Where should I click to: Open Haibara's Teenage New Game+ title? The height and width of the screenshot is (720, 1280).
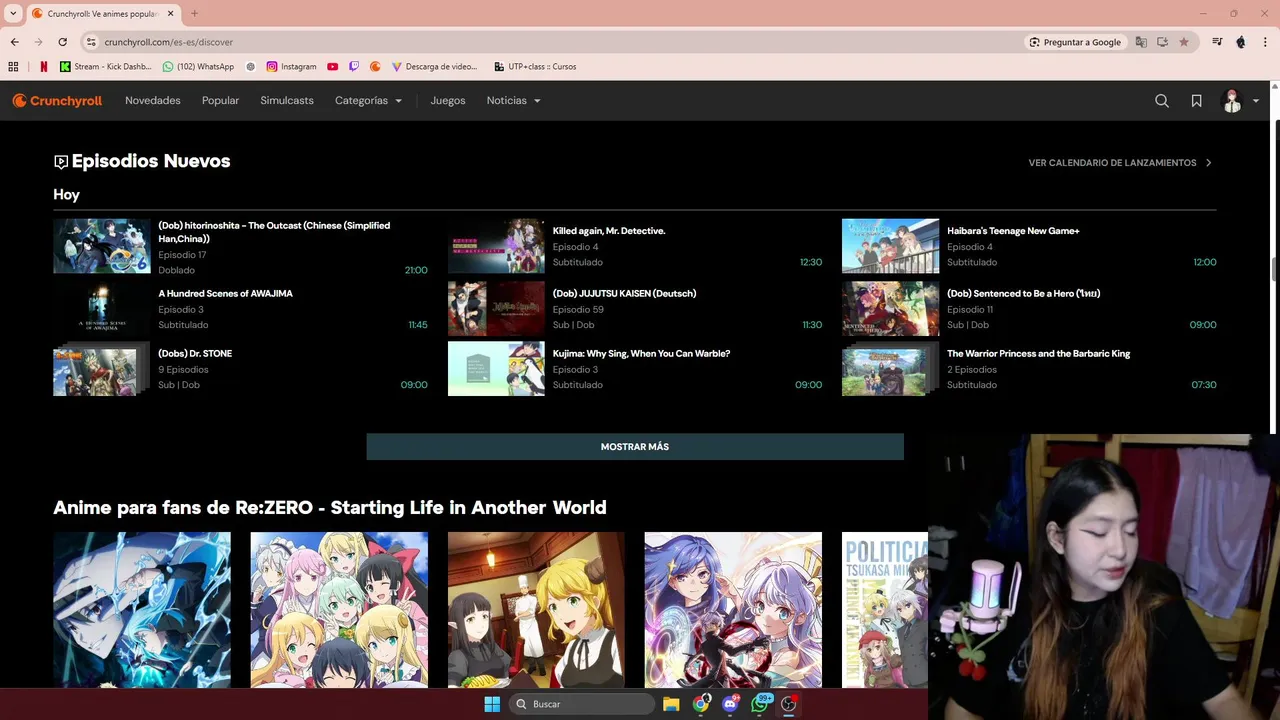pos(1013,231)
